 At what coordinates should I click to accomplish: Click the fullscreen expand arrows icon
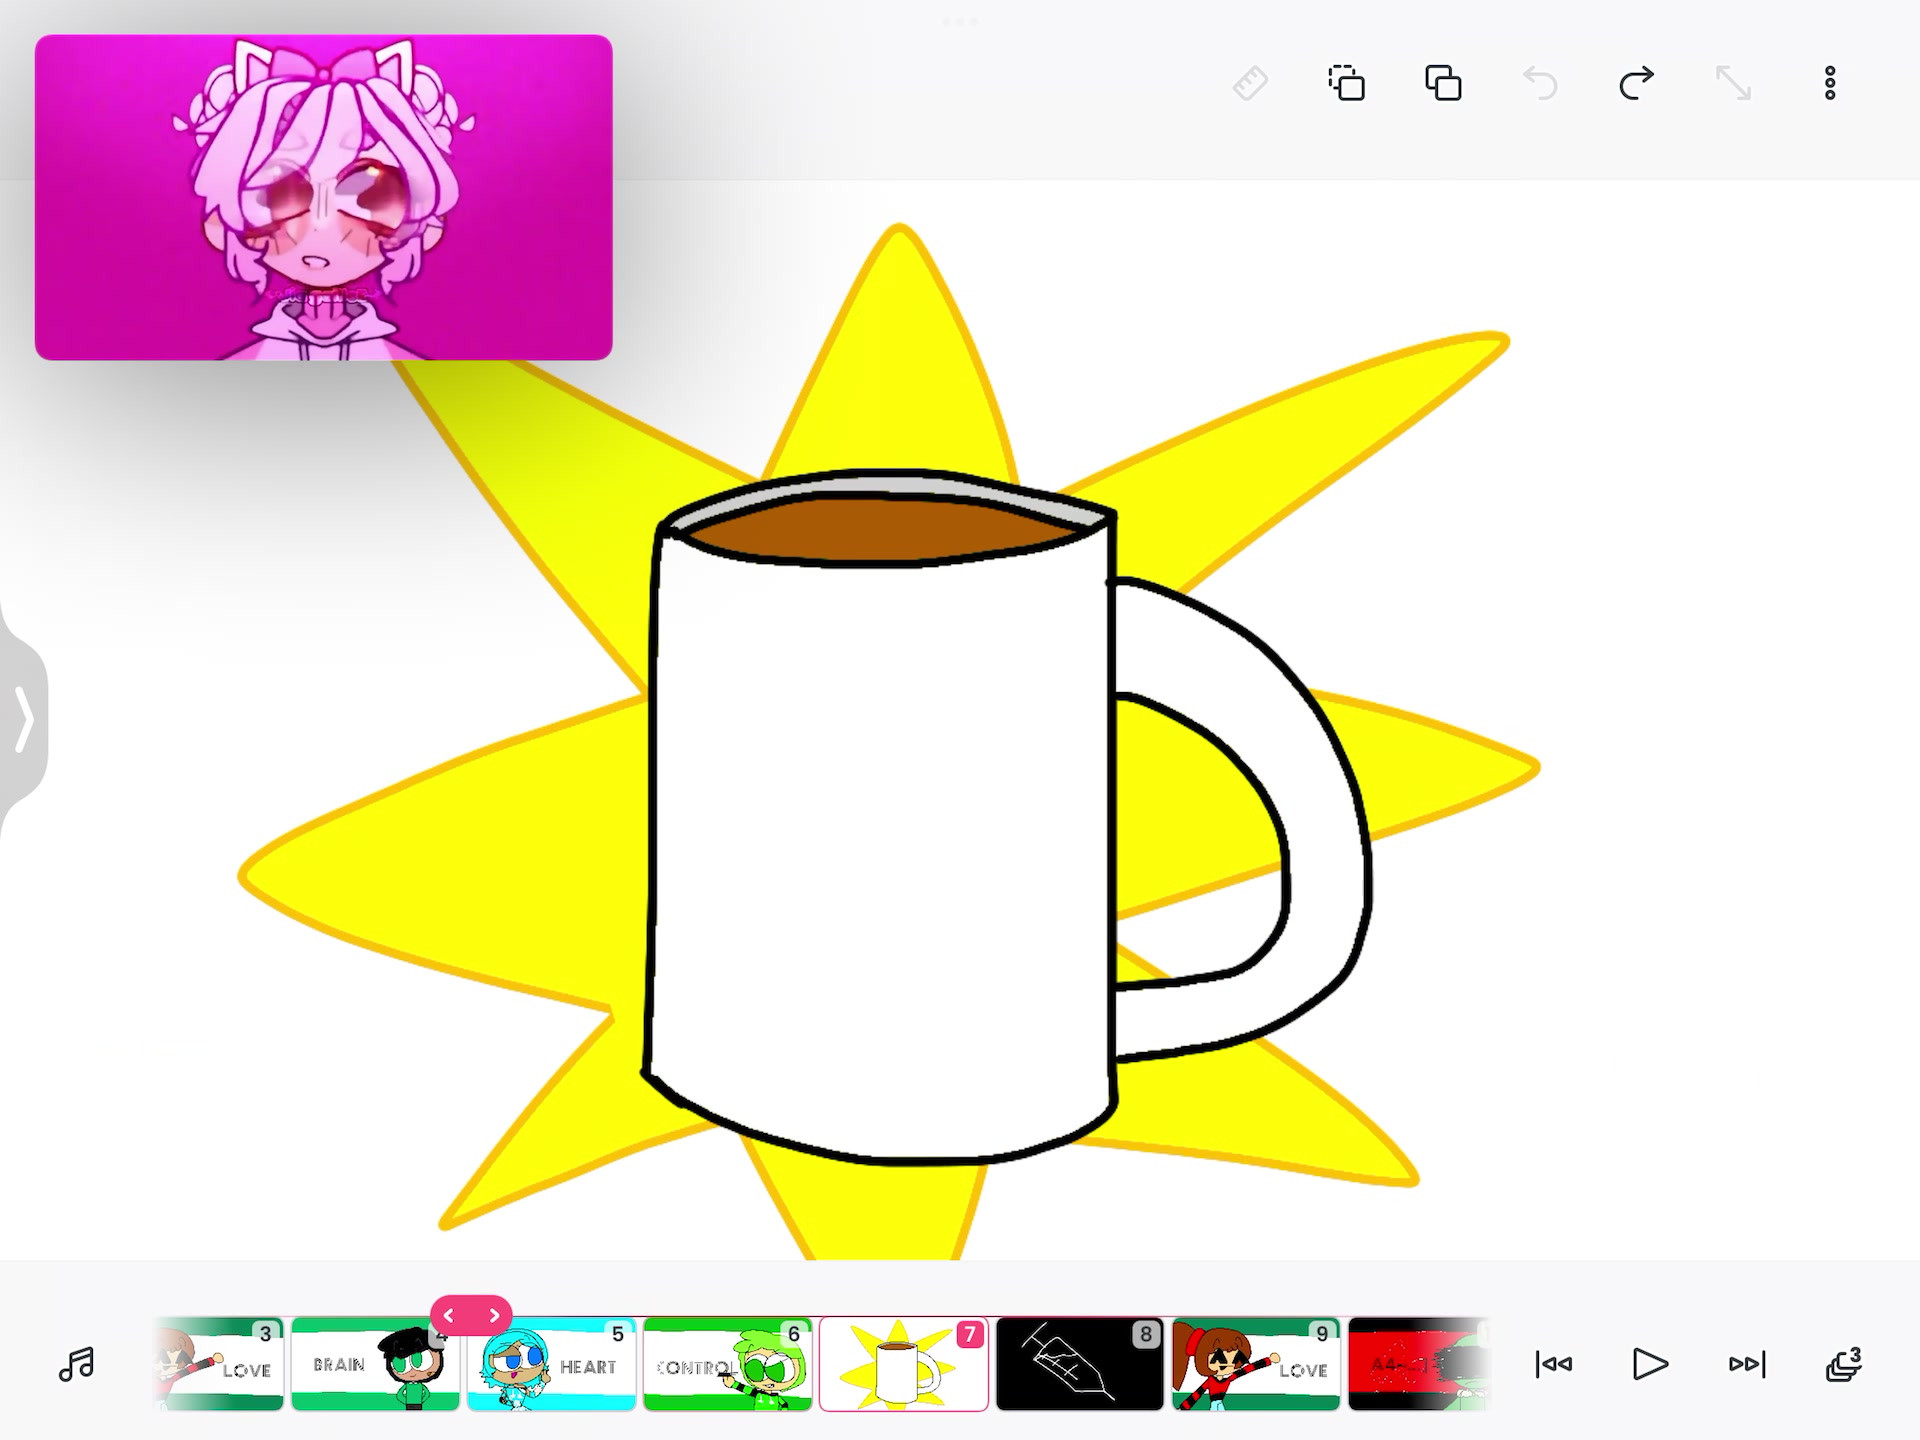1733,83
